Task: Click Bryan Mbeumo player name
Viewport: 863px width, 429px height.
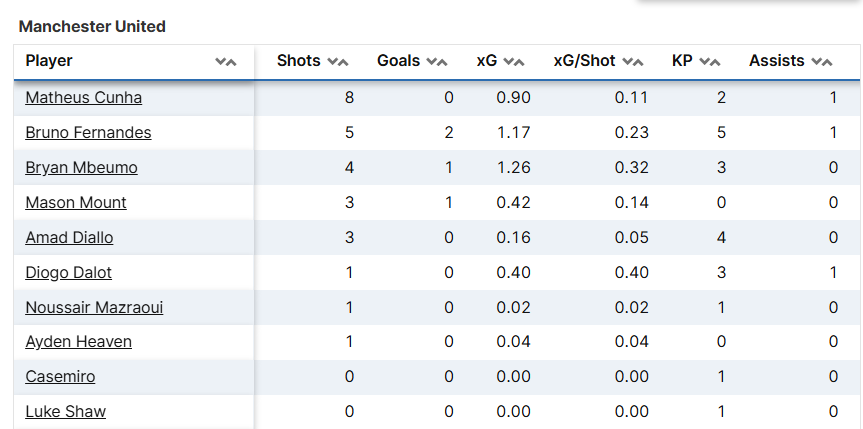Action: (81, 168)
